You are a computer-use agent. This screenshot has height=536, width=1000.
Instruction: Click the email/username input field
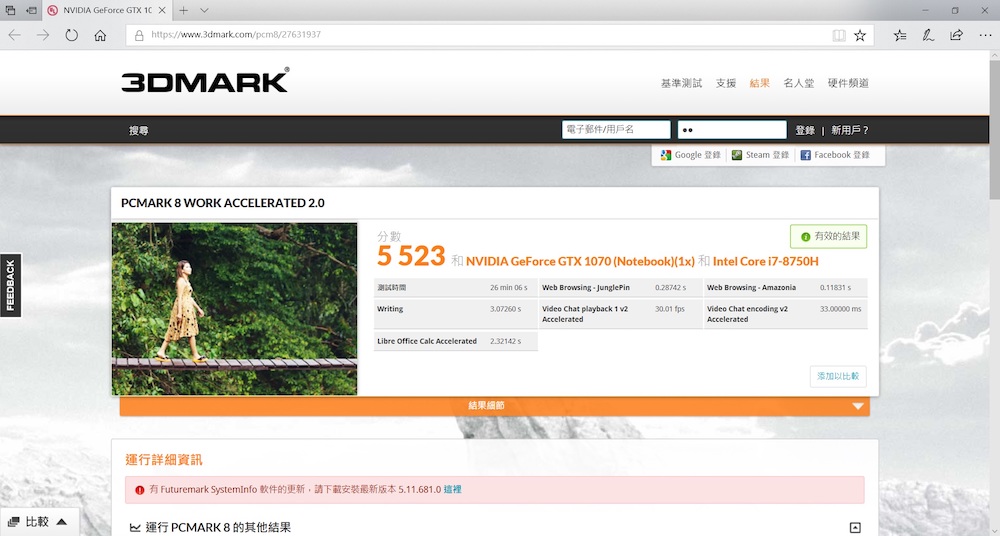pyautogui.click(x=616, y=130)
